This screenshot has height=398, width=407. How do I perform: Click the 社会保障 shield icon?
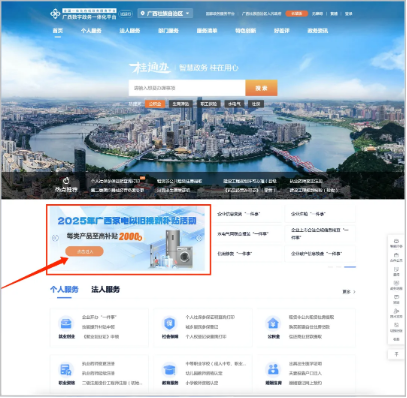coord(170,323)
